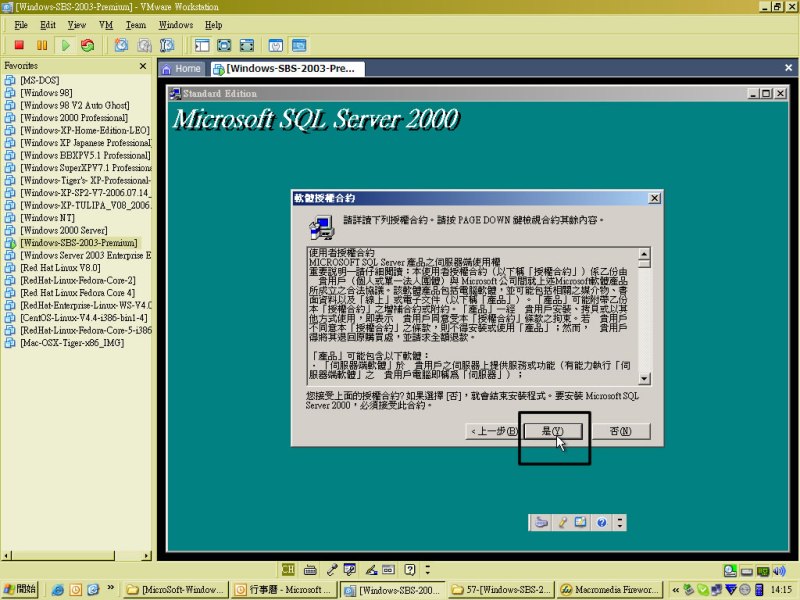Select [Windows-XP-Home-Edition-LEO] in Favorites
The image size is (800, 600).
click(85, 131)
